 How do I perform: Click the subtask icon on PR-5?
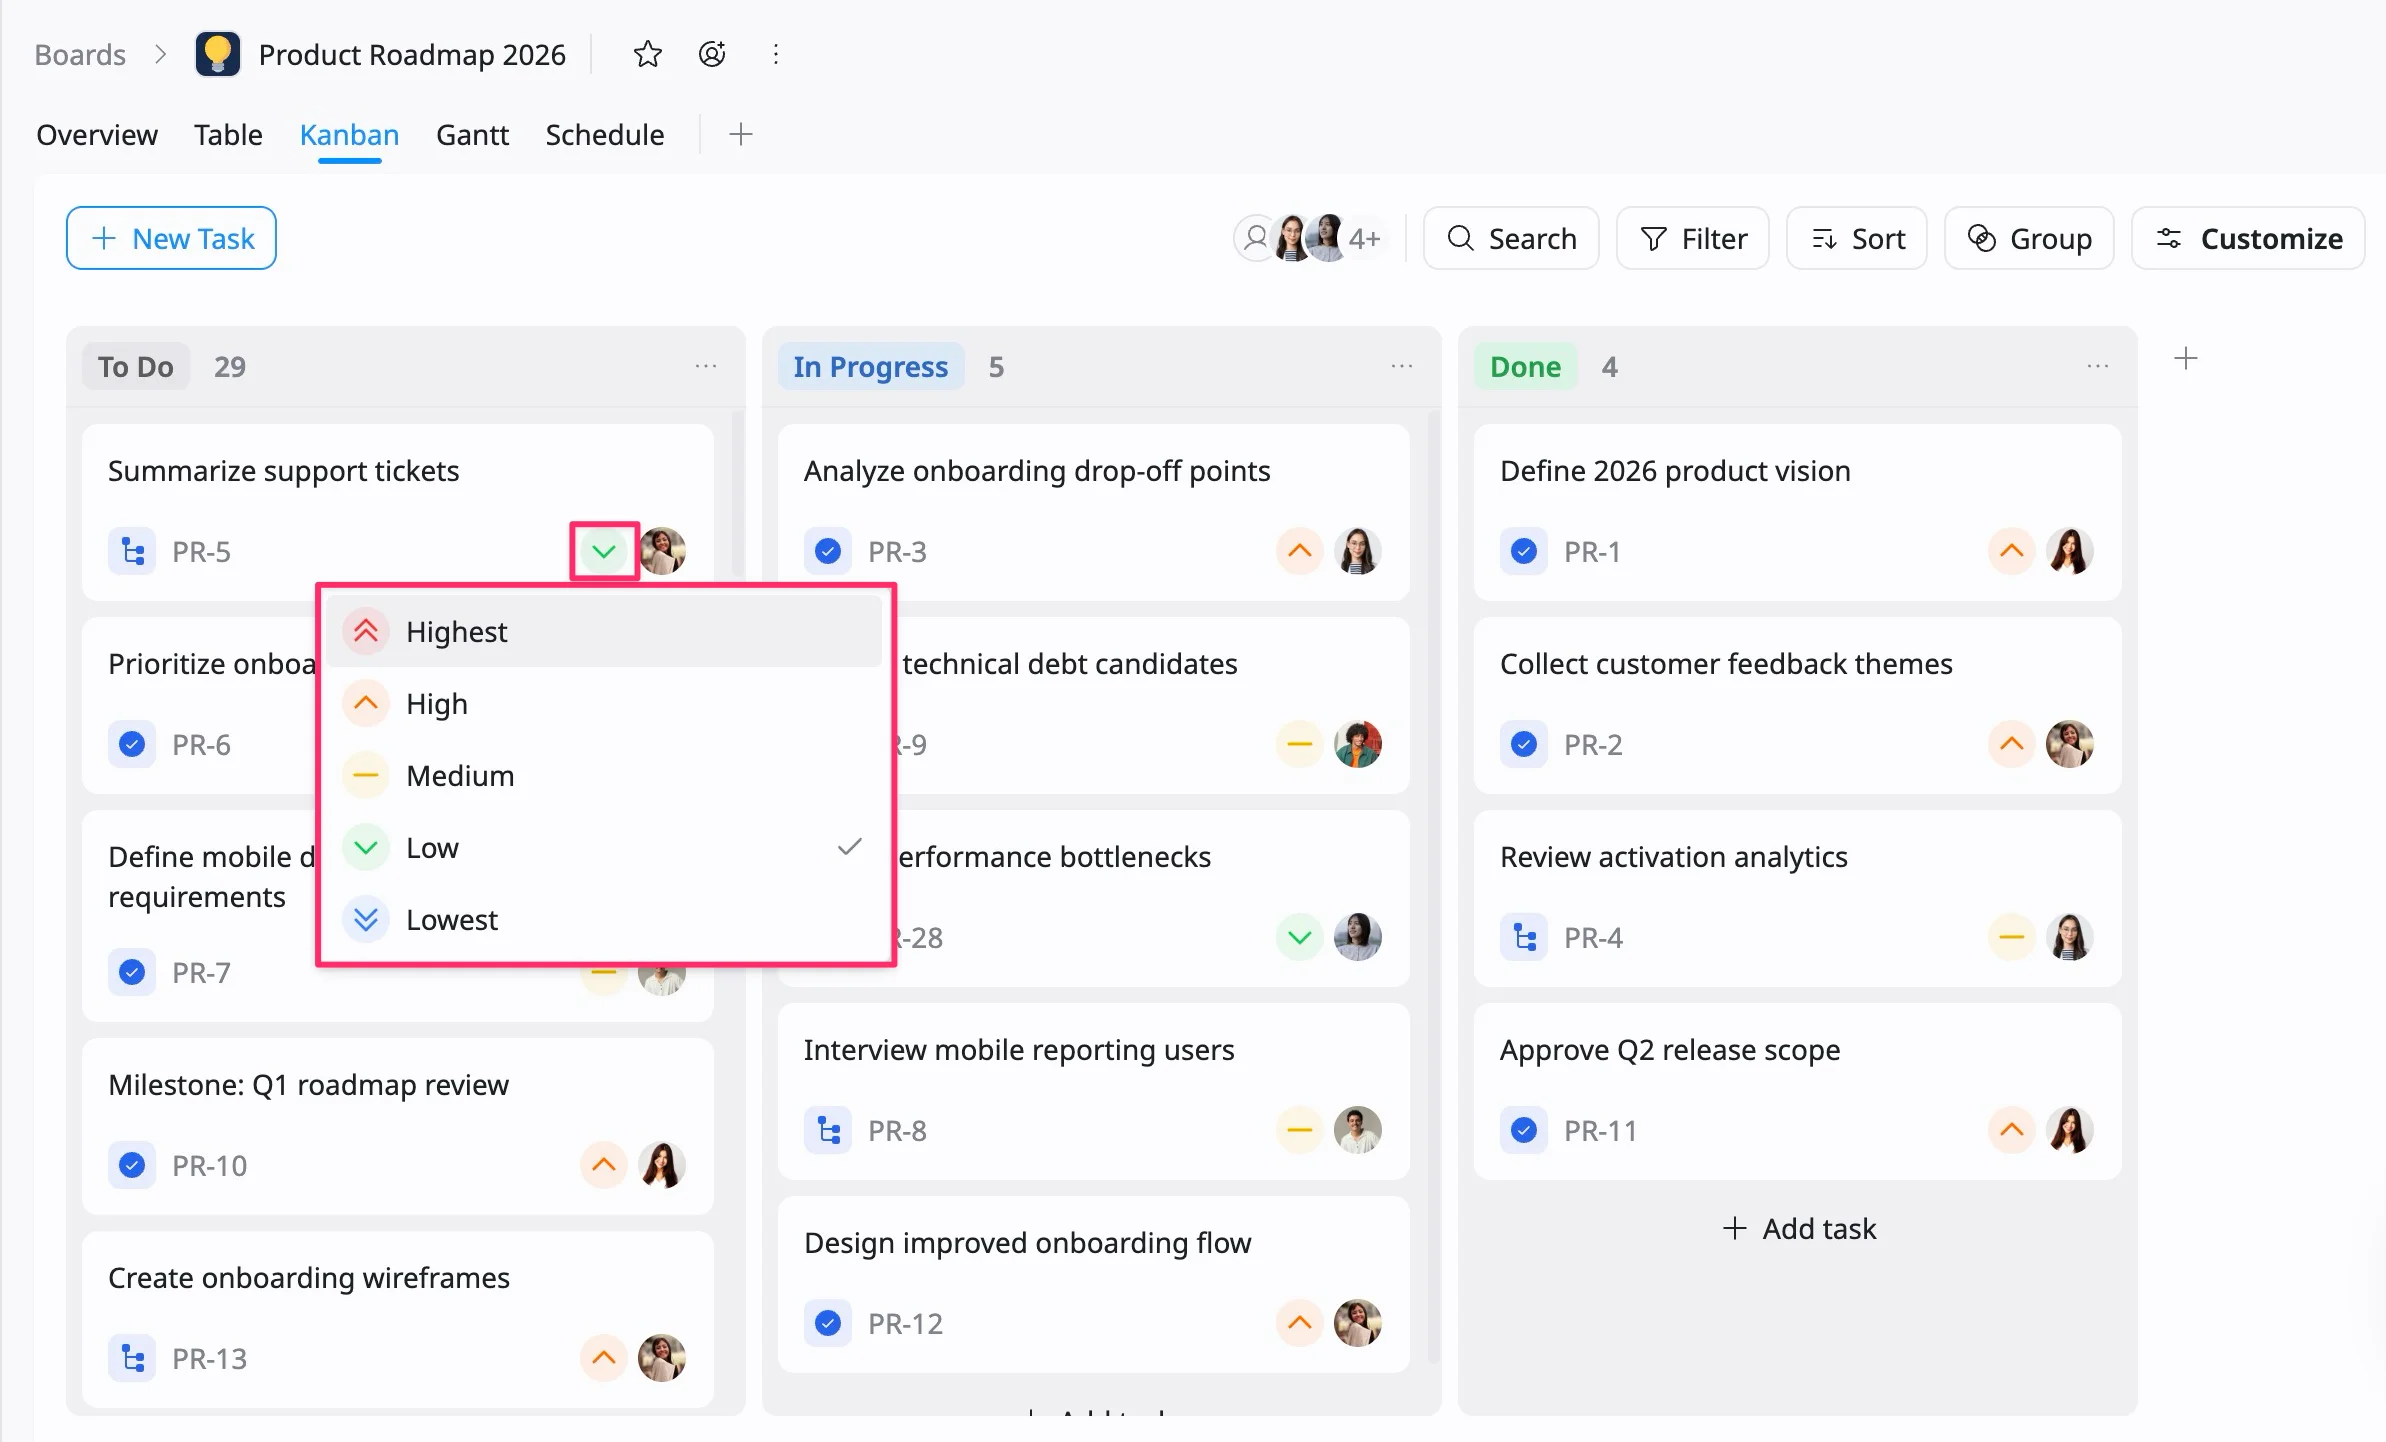coord(132,551)
